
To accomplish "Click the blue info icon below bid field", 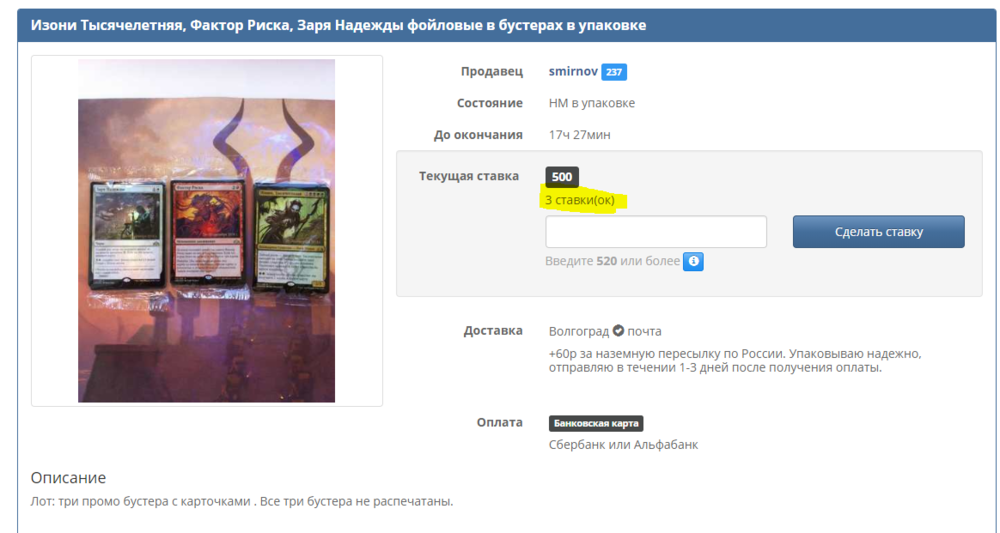I will (x=694, y=261).
